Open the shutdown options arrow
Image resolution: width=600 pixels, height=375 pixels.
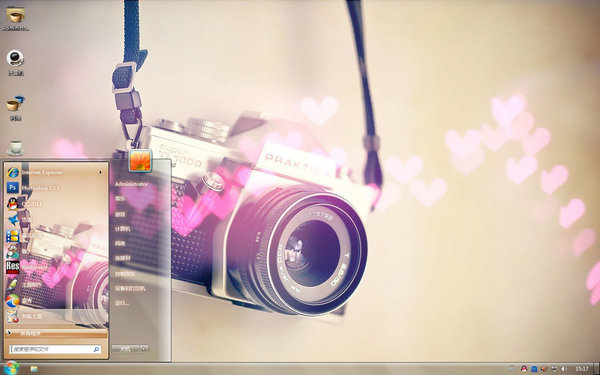point(144,349)
